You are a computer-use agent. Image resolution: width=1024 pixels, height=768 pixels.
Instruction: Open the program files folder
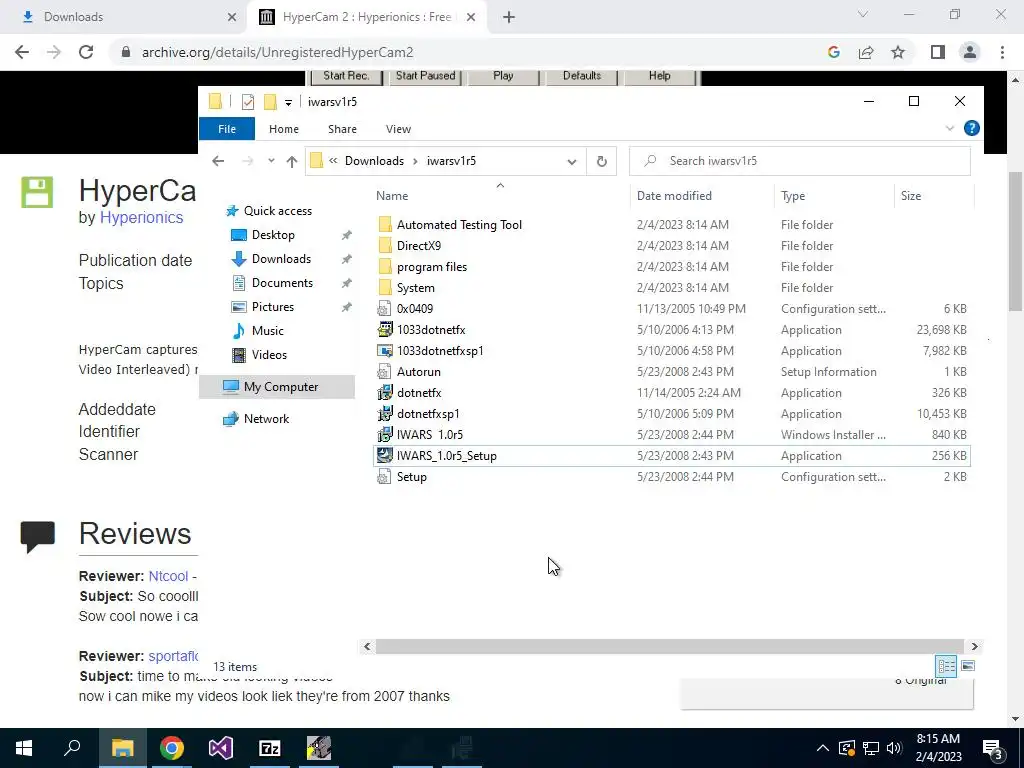click(x=432, y=266)
